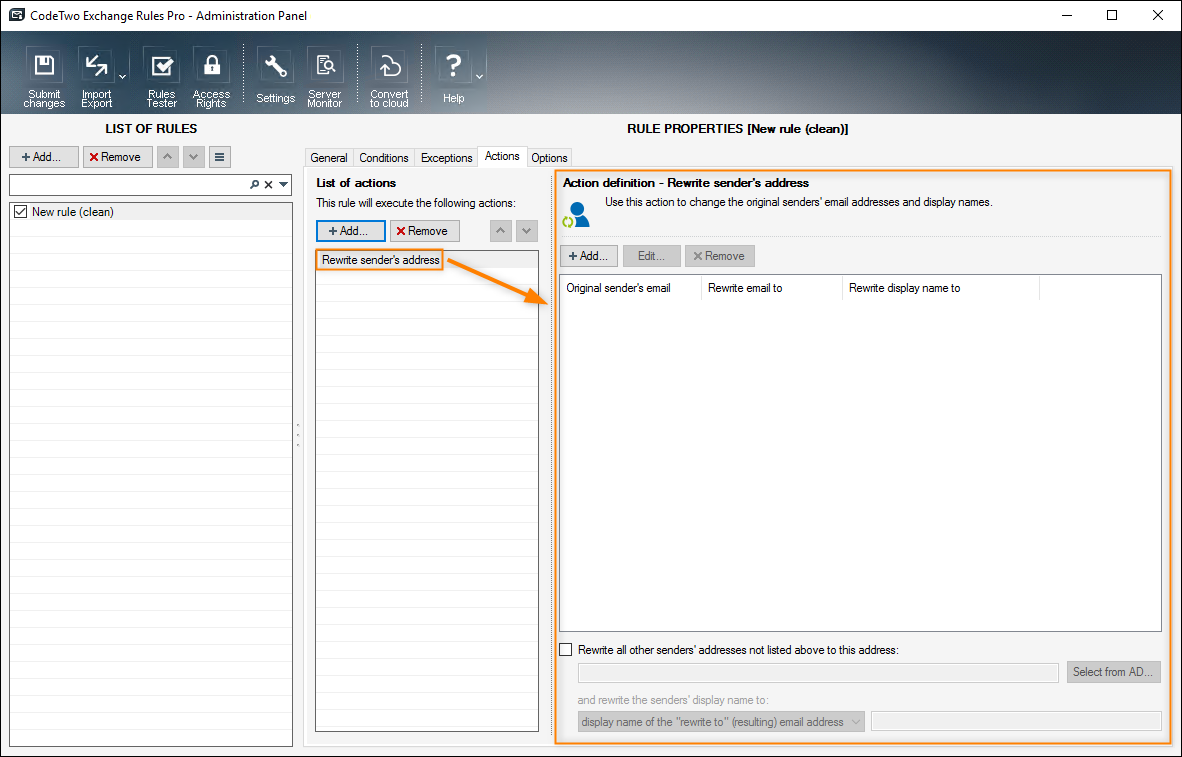Image resolution: width=1182 pixels, height=757 pixels.
Task: Open Access Rights settings
Action: (211, 78)
